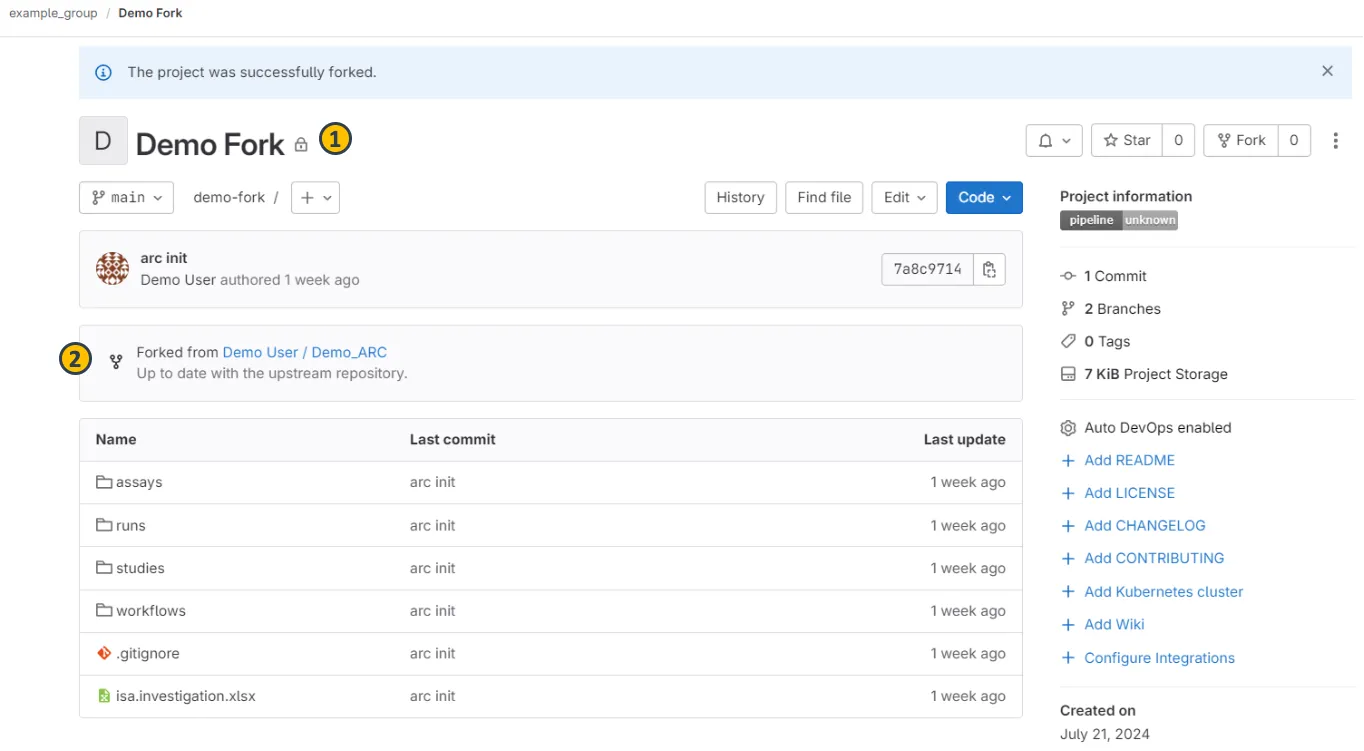The height and width of the screenshot is (751, 1364).
Task: Click Add README link
Action: pos(1129,460)
